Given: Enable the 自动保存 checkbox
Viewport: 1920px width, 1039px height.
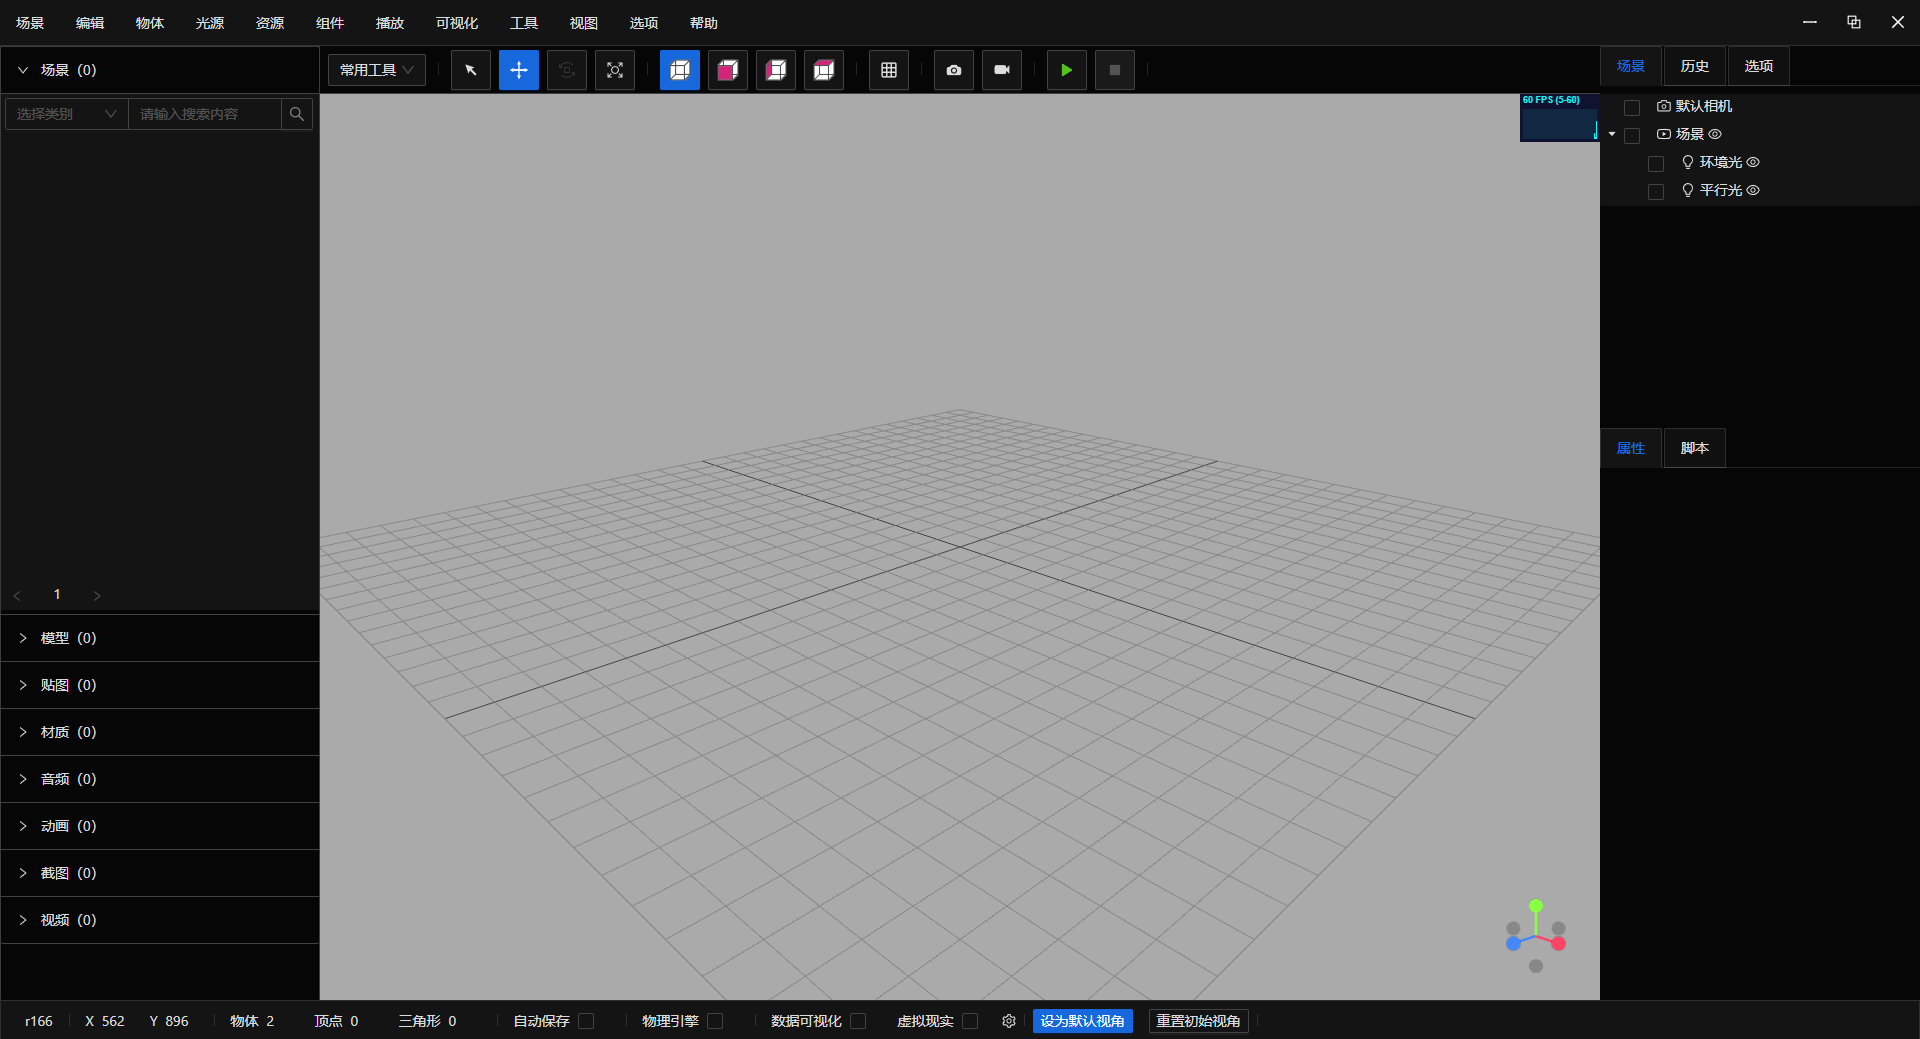Looking at the screenshot, I should [586, 1021].
